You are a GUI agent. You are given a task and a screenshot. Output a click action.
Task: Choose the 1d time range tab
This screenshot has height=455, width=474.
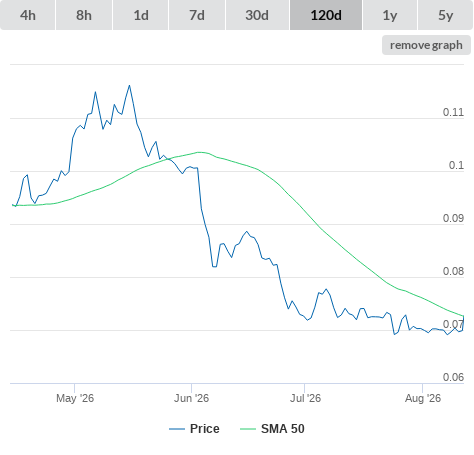[141, 15]
